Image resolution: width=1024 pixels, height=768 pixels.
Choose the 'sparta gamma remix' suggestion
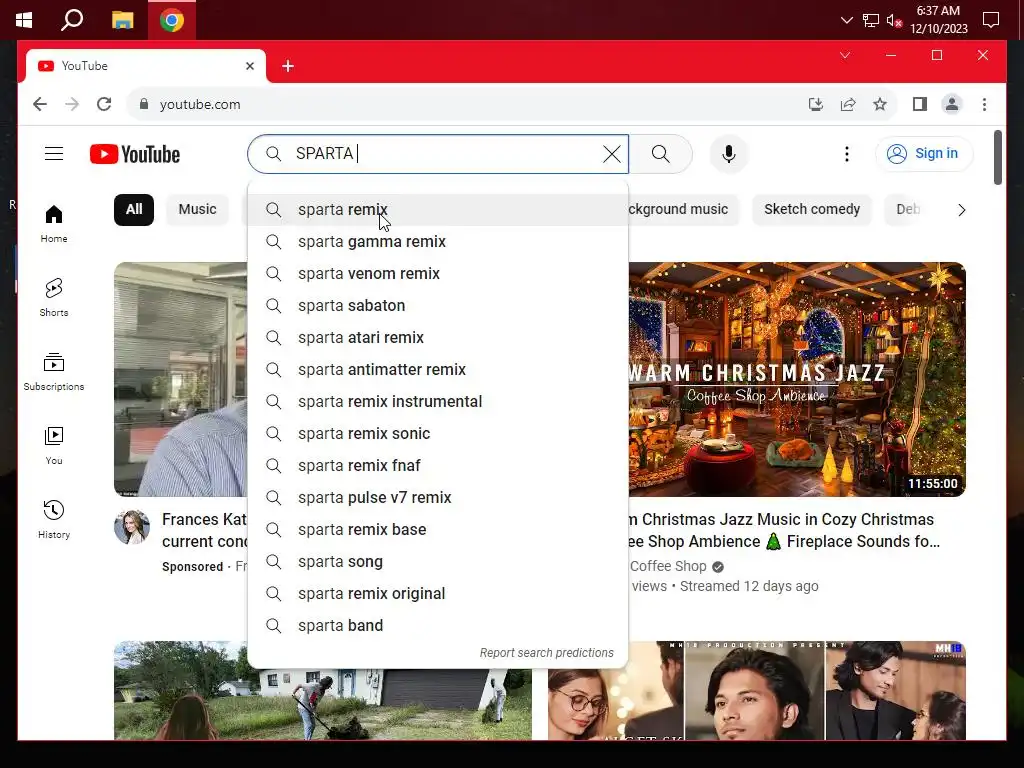(438, 242)
